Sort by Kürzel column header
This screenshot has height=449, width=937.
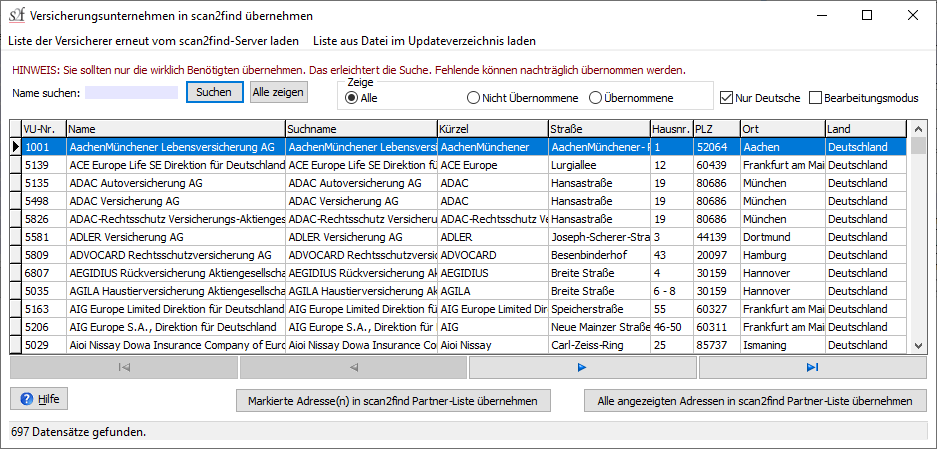492,129
